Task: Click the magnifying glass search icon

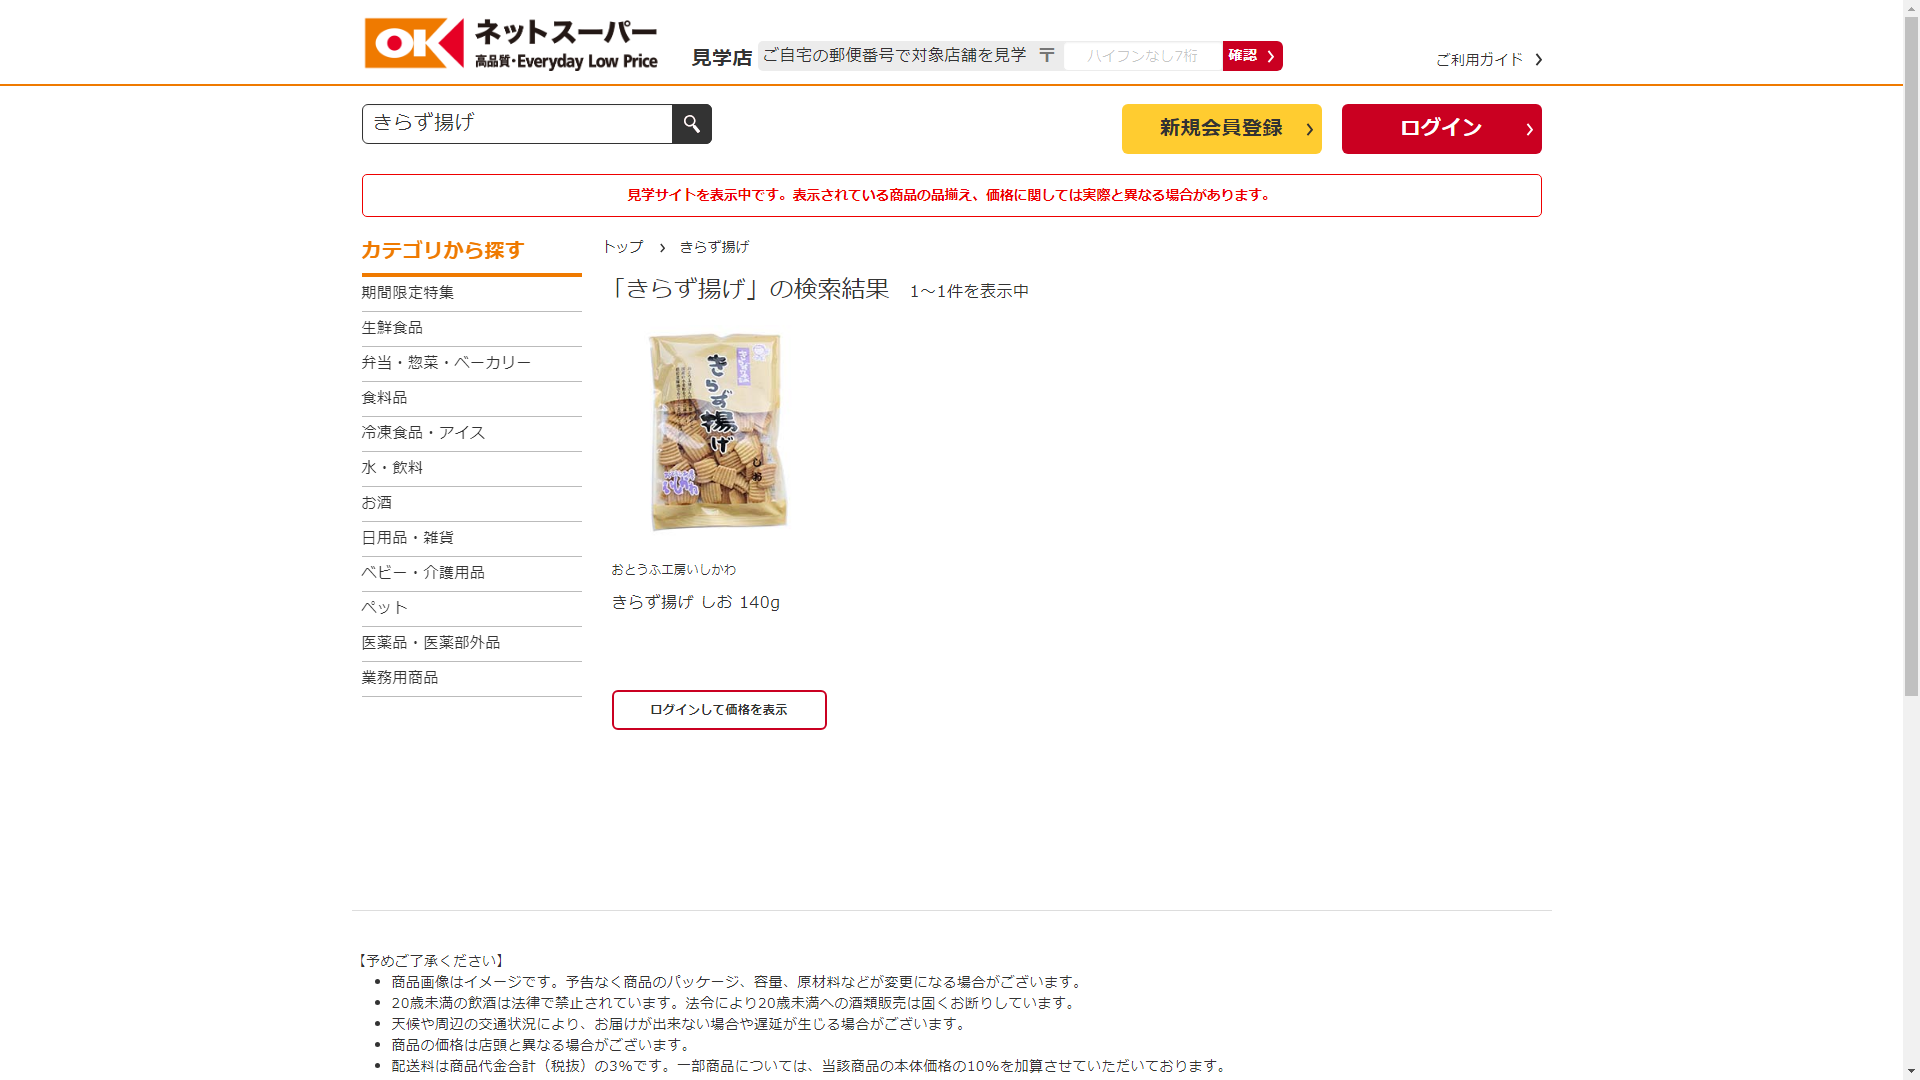Action: 691,124
